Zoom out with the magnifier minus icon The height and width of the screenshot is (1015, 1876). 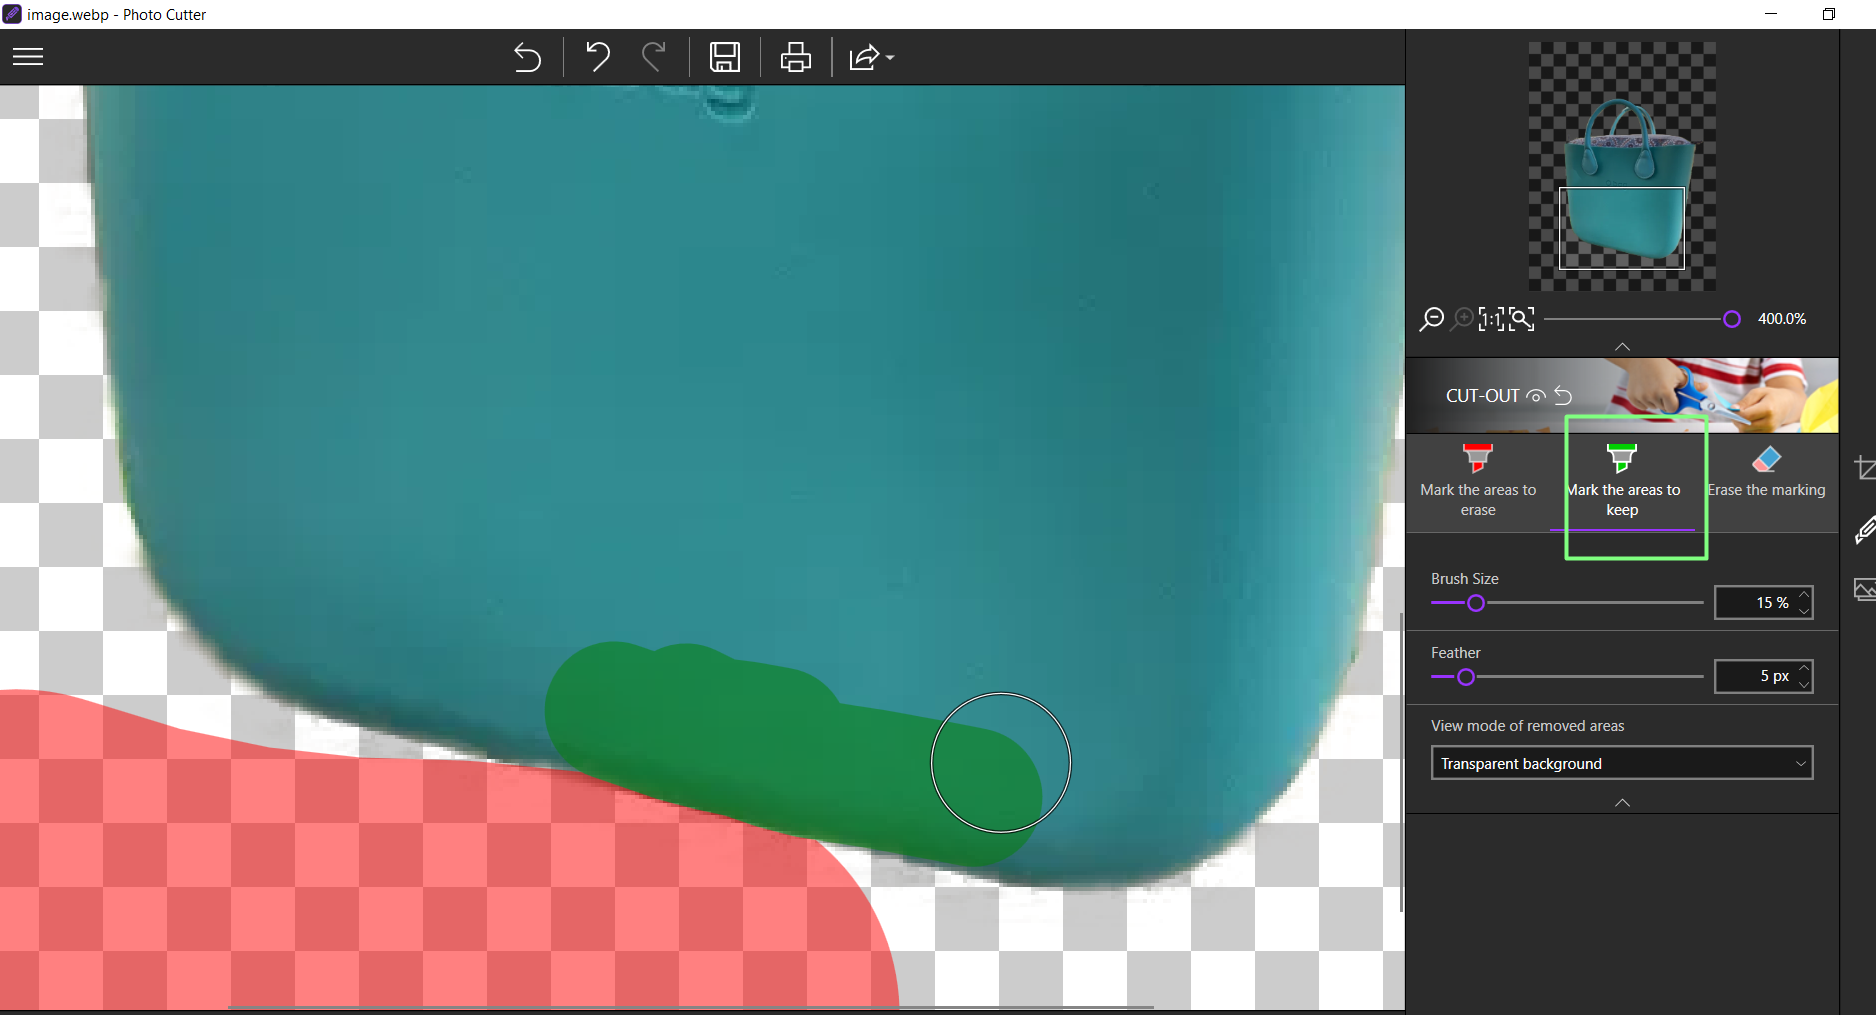pos(1432,319)
